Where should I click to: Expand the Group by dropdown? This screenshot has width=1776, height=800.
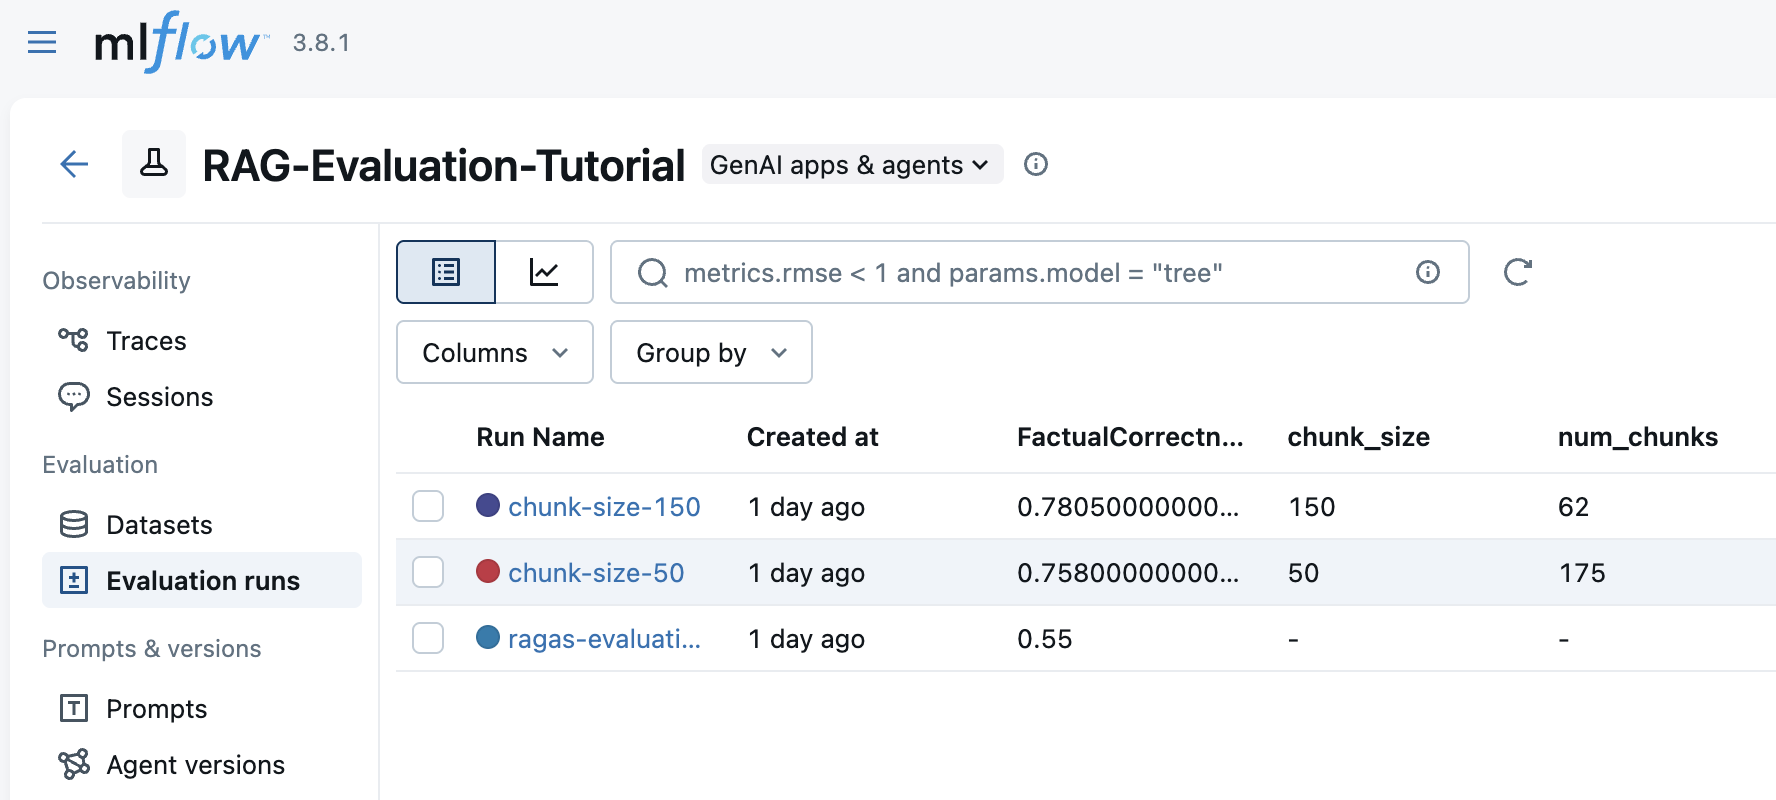[x=711, y=353]
